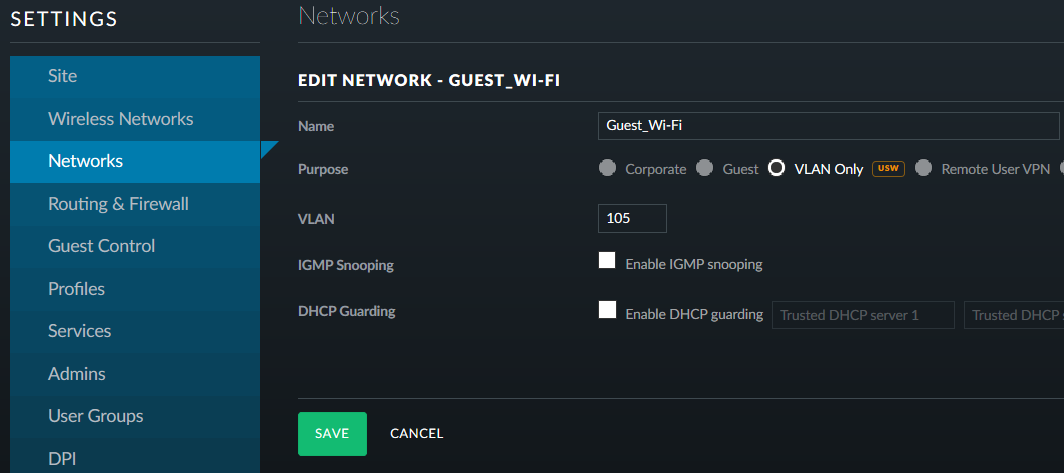Select the VLAN Only purpose option
The height and width of the screenshot is (473, 1064).
tap(776, 168)
